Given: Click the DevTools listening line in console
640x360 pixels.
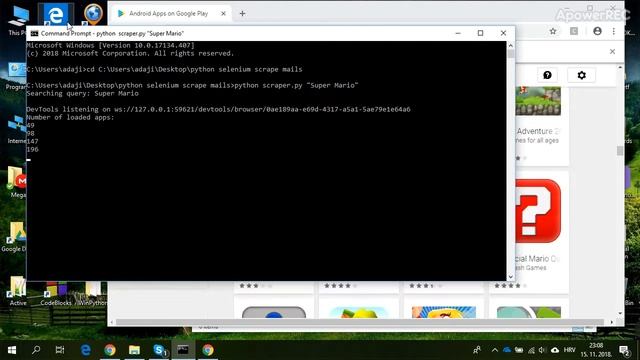Looking at the screenshot, I should [218, 109].
